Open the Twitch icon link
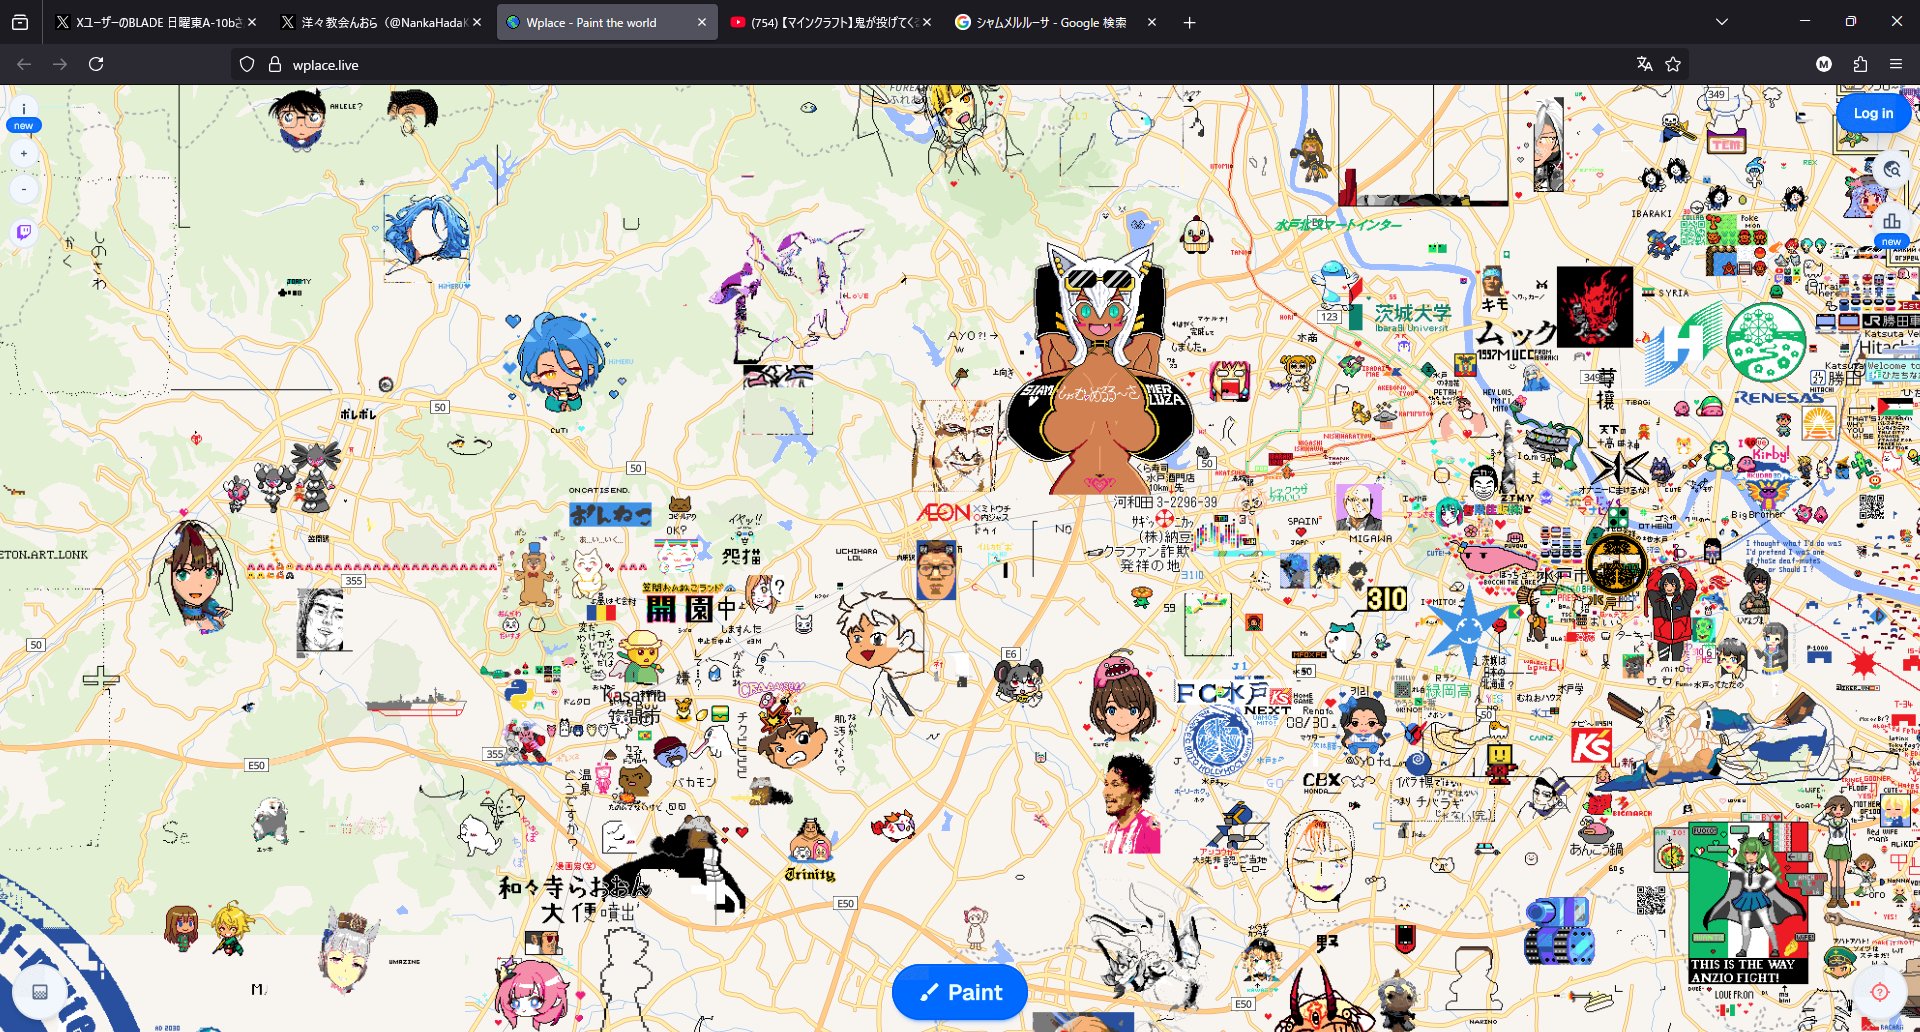 pyautogui.click(x=24, y=232)
